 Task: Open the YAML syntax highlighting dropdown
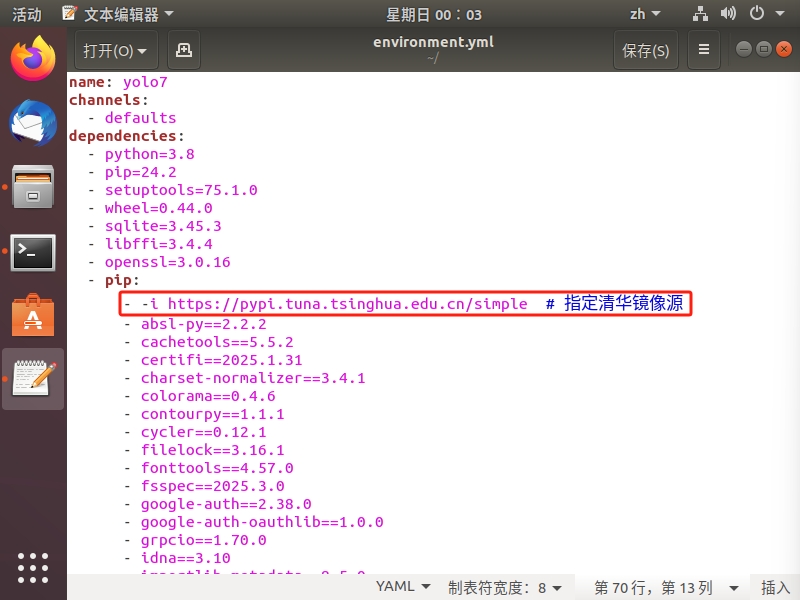point(404,587)
